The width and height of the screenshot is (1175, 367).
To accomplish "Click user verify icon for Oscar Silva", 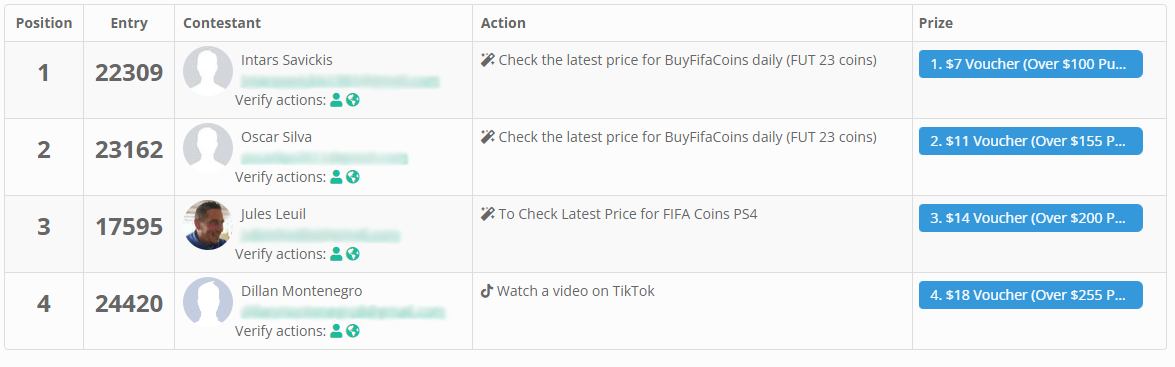I will [x=336, y=178].
